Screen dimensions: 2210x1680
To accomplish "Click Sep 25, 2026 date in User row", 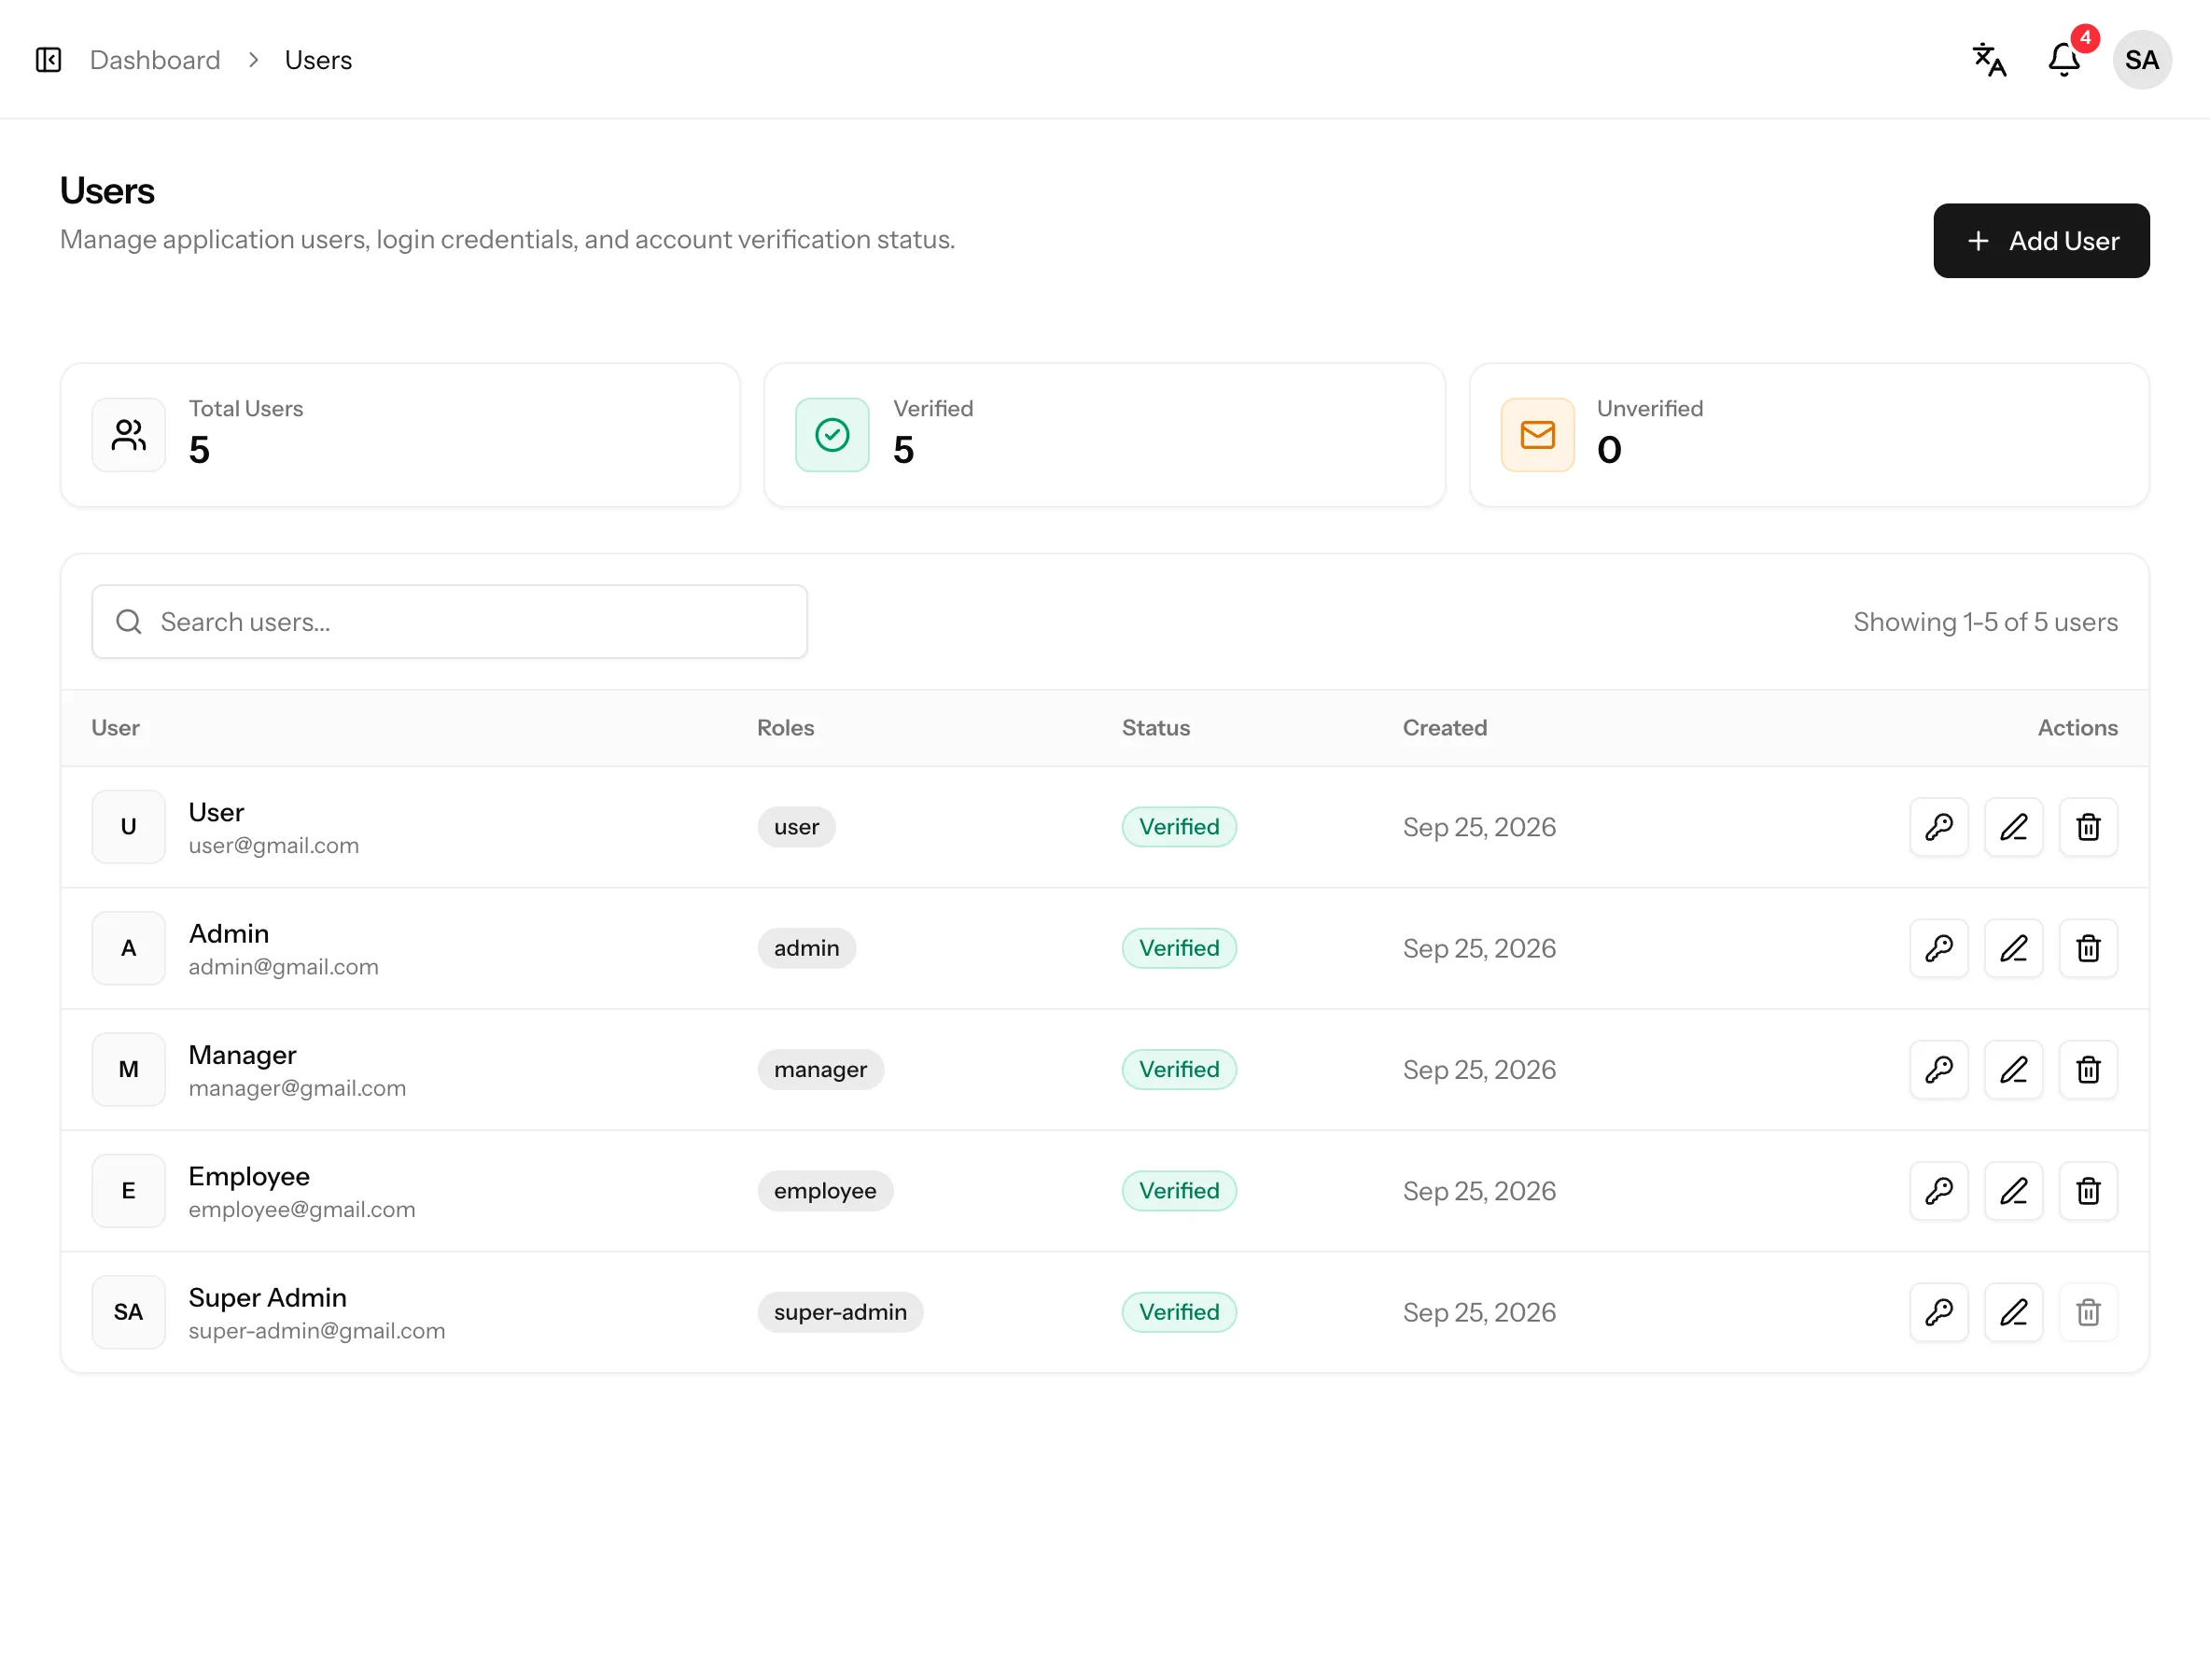I will click(1479, 827).
